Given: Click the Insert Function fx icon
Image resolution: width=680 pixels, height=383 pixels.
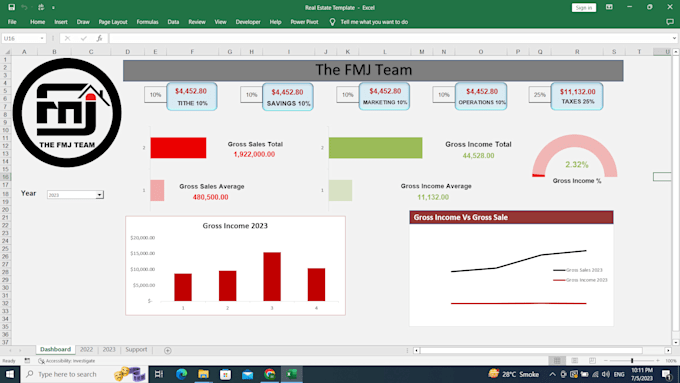Looking at the screenshot, I should 99,38.
